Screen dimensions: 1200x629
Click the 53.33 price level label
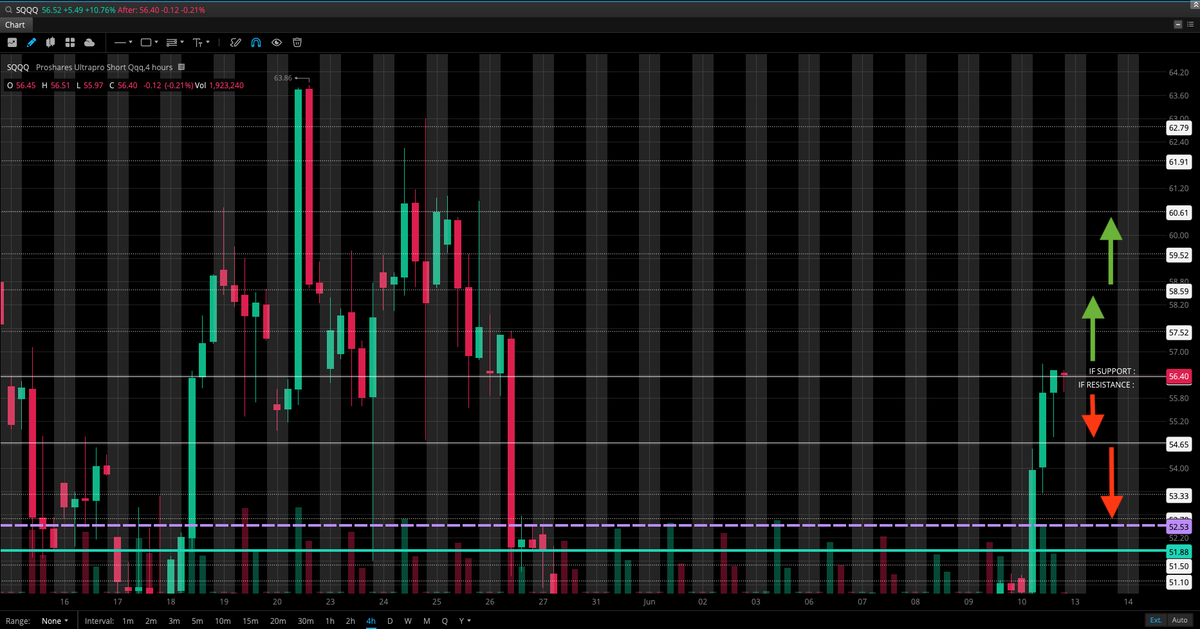[x=1178, y=496]
